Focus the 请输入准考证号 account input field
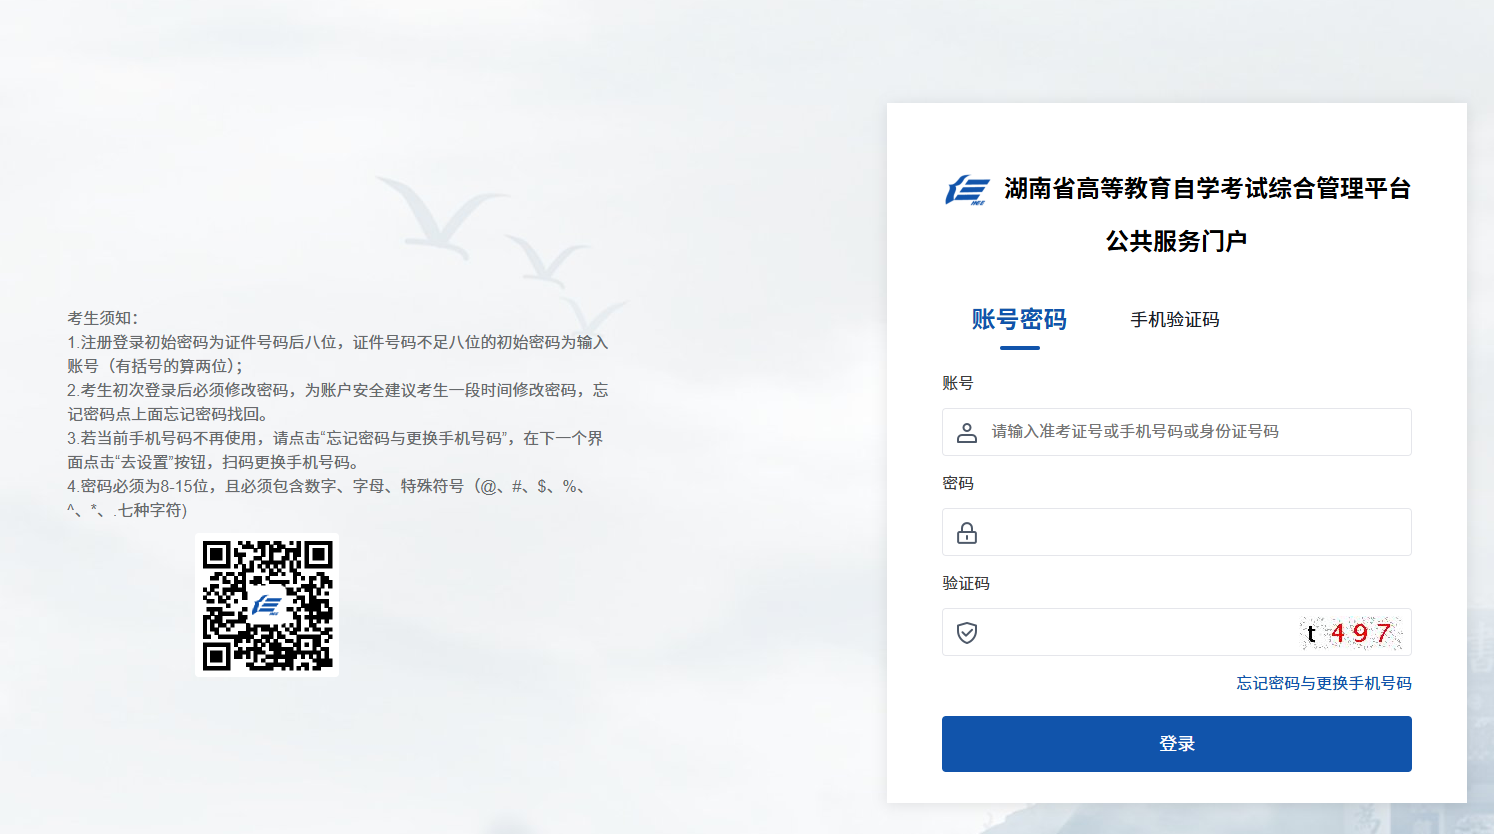This screenshot has width=1494, height=834. coord(1177,432)
